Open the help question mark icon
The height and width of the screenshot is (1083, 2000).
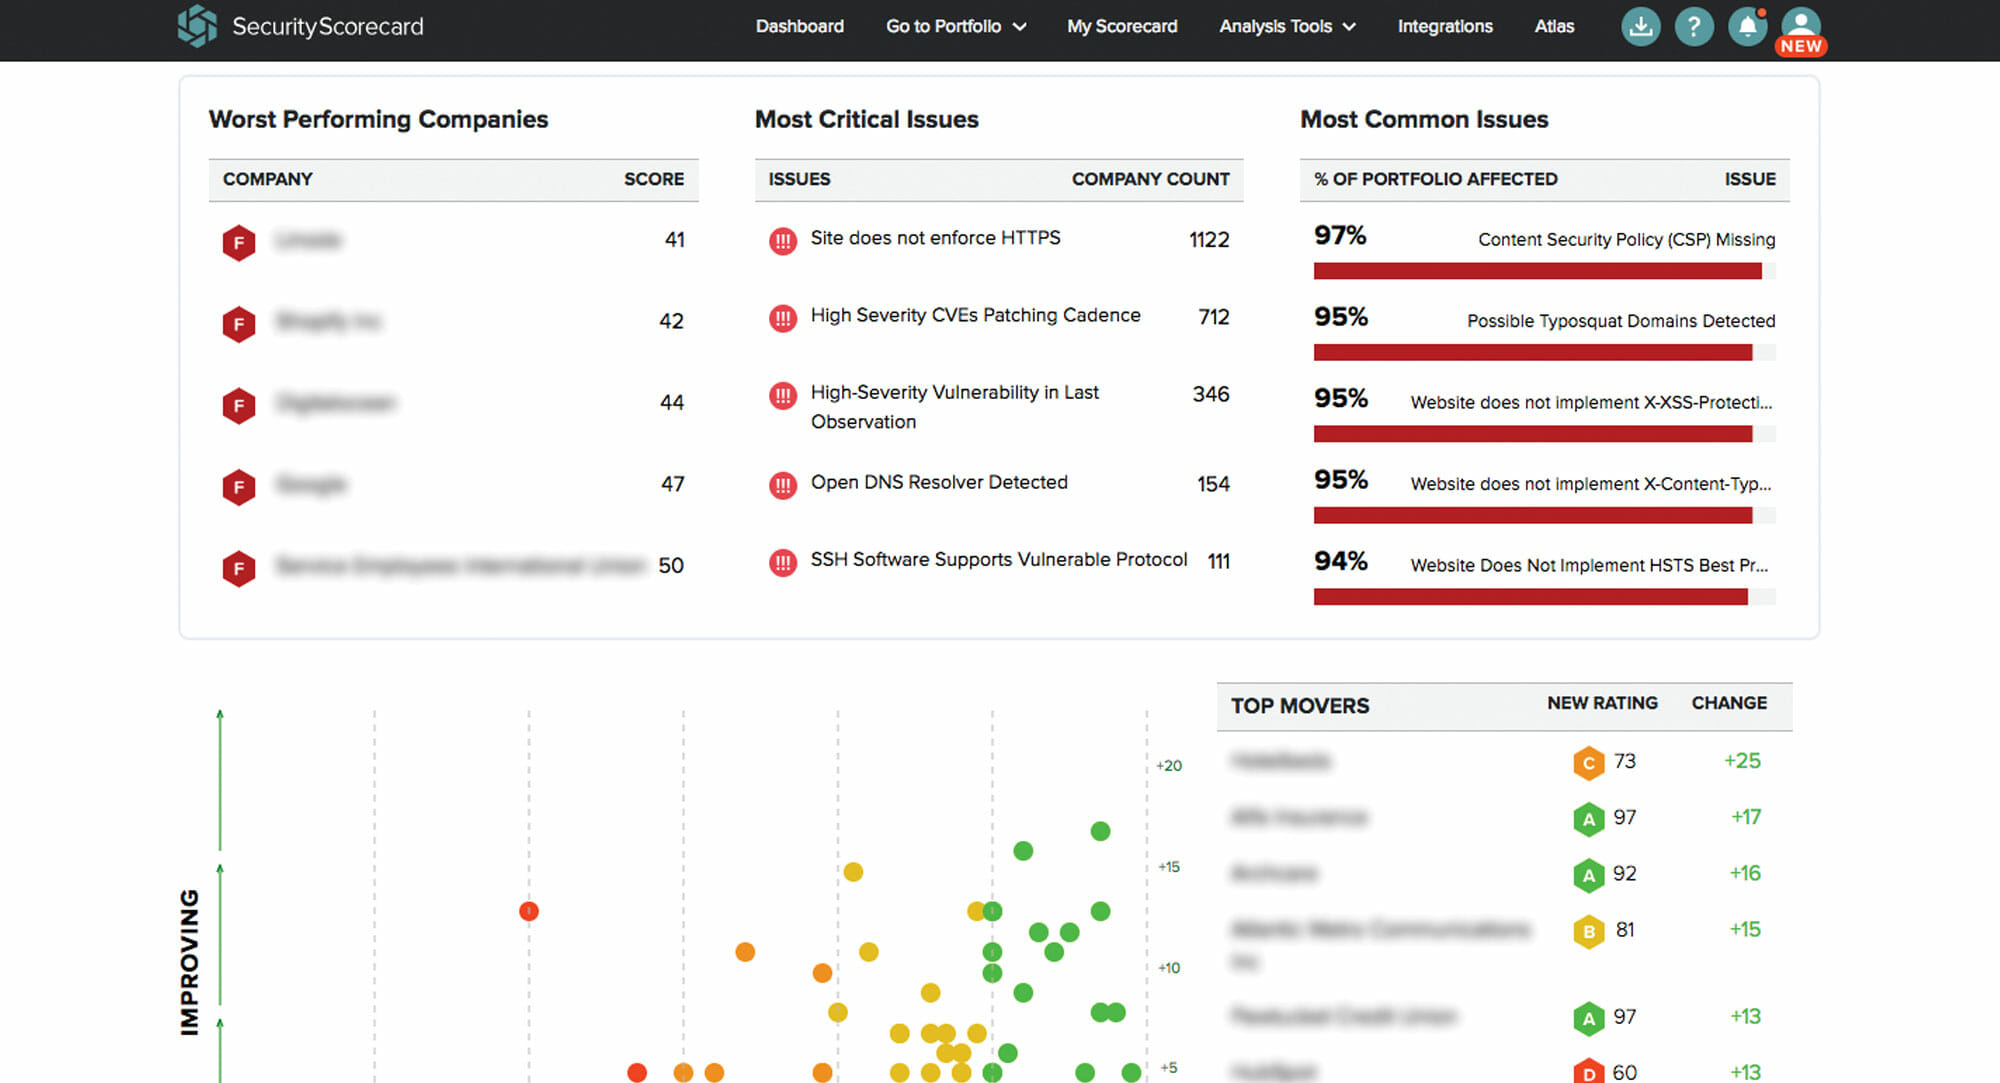point(1693,26)
